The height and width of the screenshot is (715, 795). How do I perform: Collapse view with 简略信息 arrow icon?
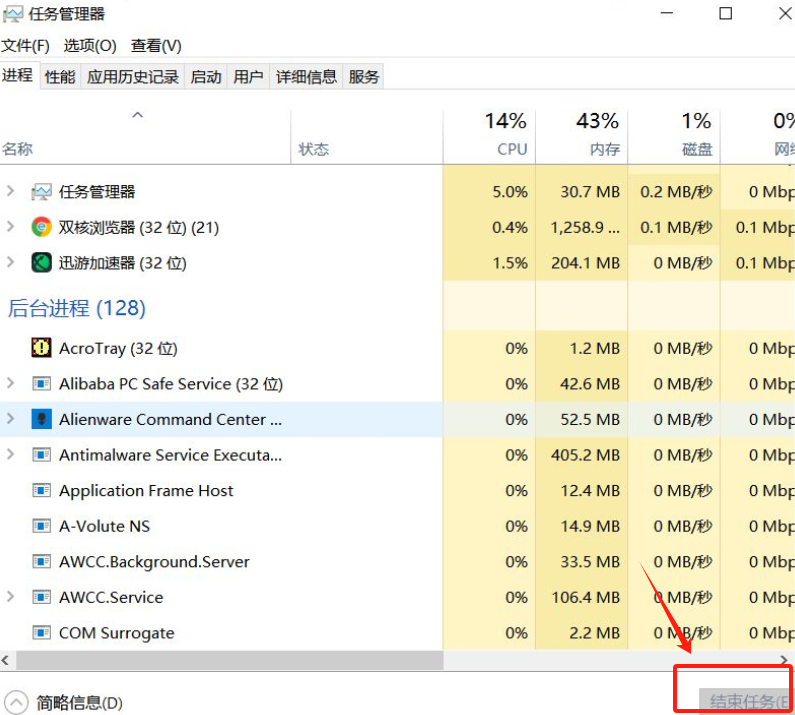click(x=16, y=703)
